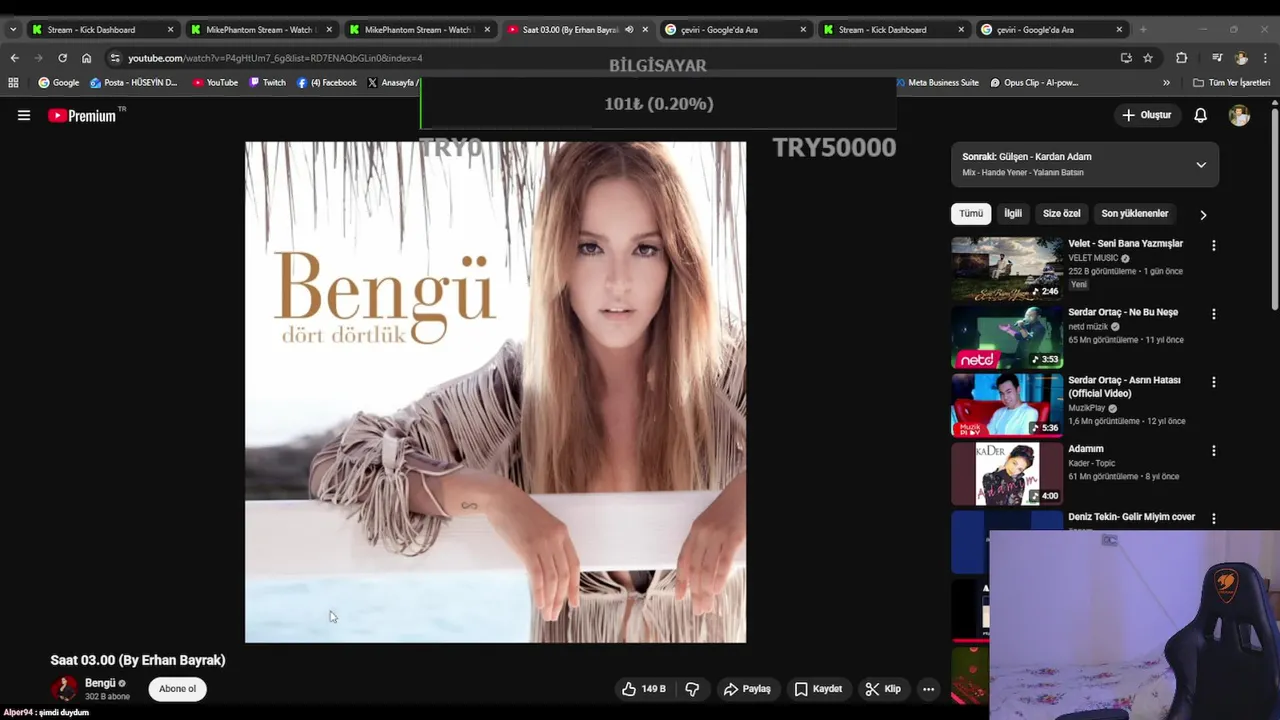Select the İlgili filter chip
The image size is (1280, 720).
(x=1013, y=213)
